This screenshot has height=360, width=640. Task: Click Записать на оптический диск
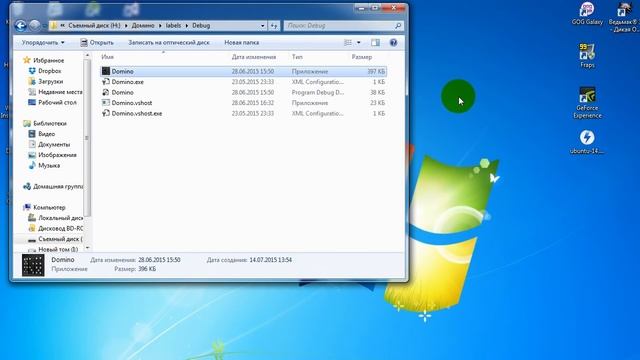click(169, 42)
